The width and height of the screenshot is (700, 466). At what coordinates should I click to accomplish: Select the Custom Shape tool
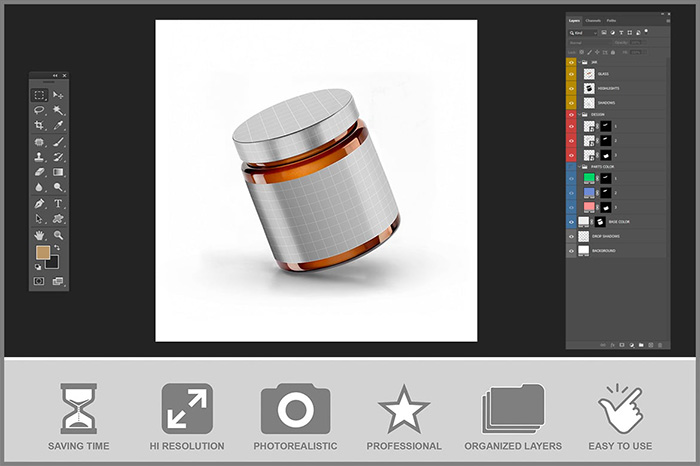(x=58, y=219)
